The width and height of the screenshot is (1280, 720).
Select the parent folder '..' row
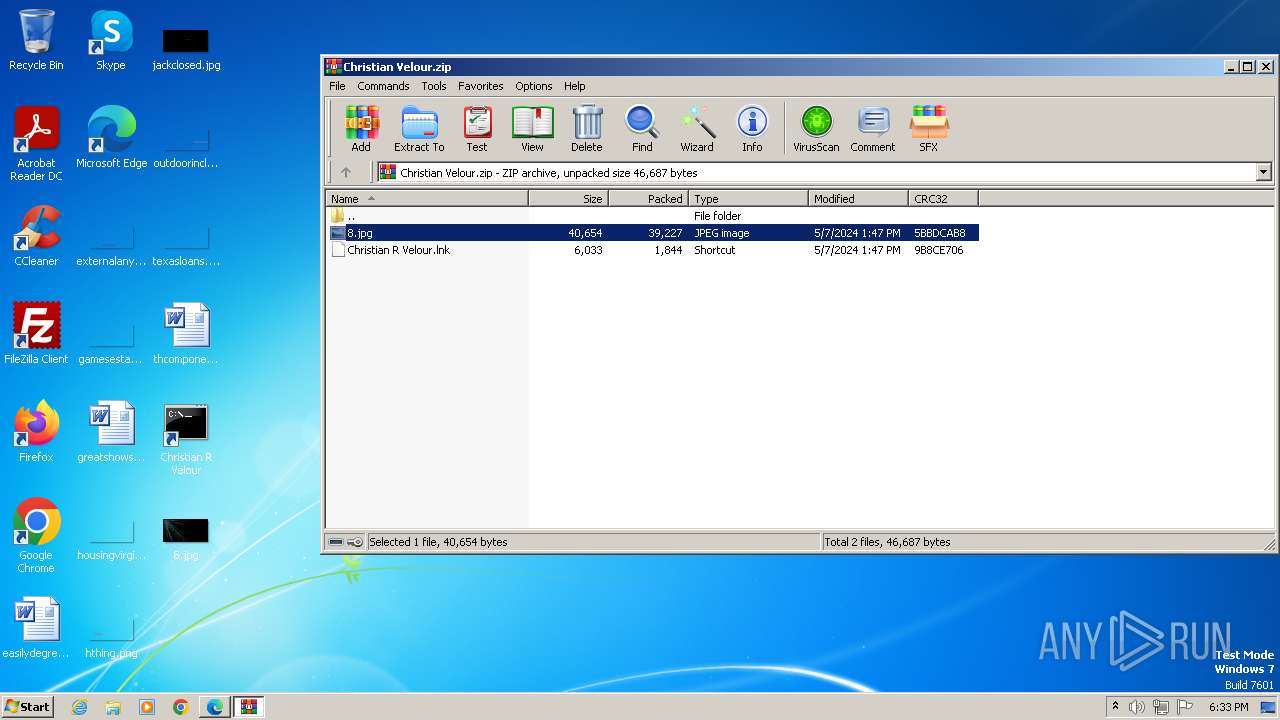[652, 216]
